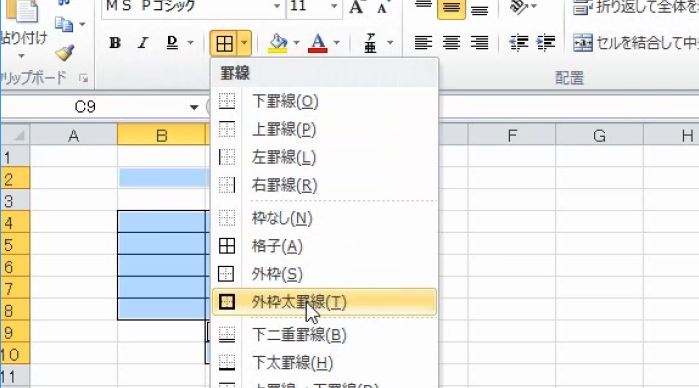This screenshot has width=699, height=388.
Task: Select row 9 header
Action: coord(15,332)
